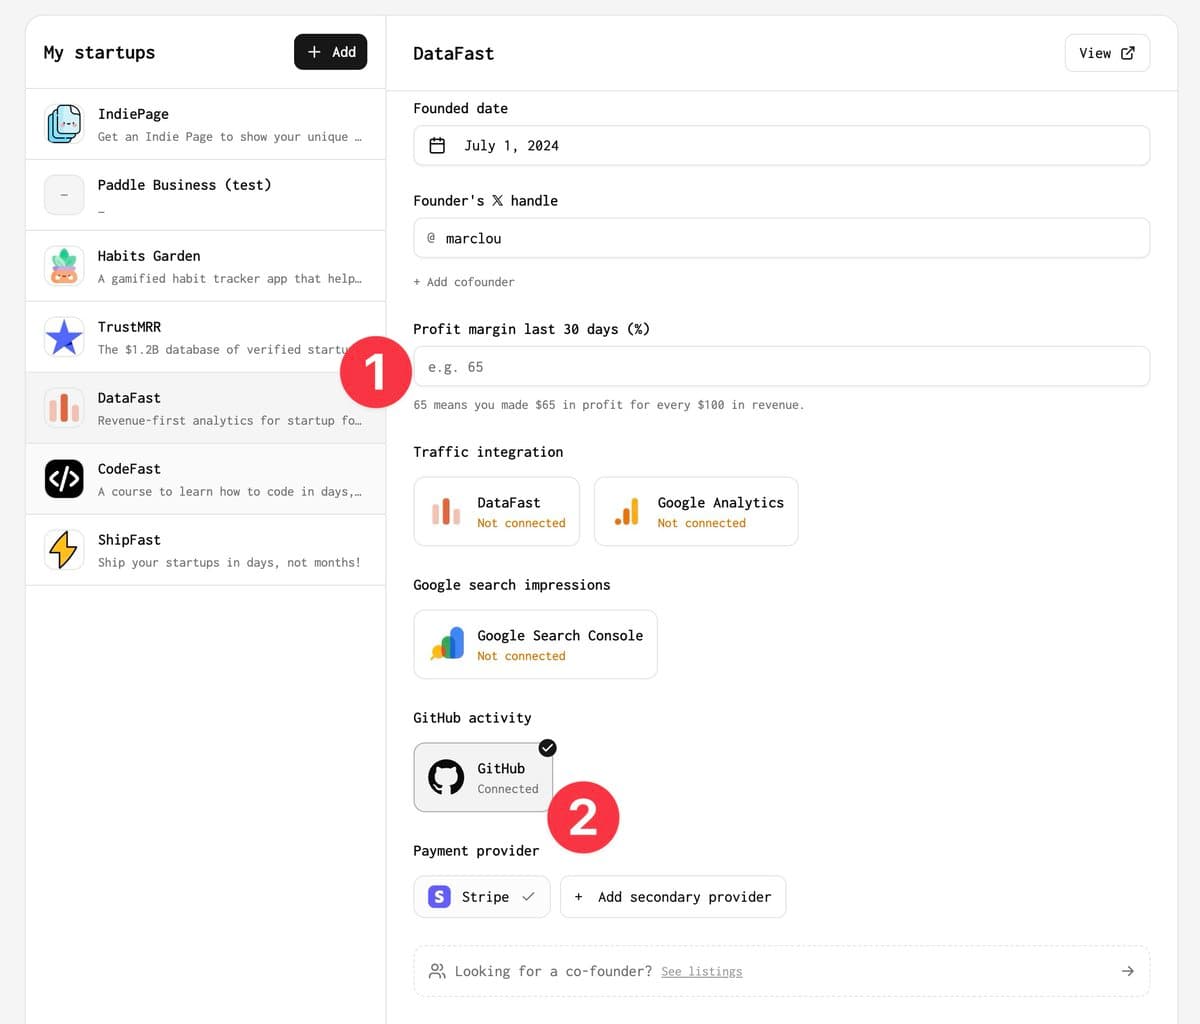Screen dimensions: 1200x1024
Task: Select ShipFast startup
Action: [x=205, y=550]
